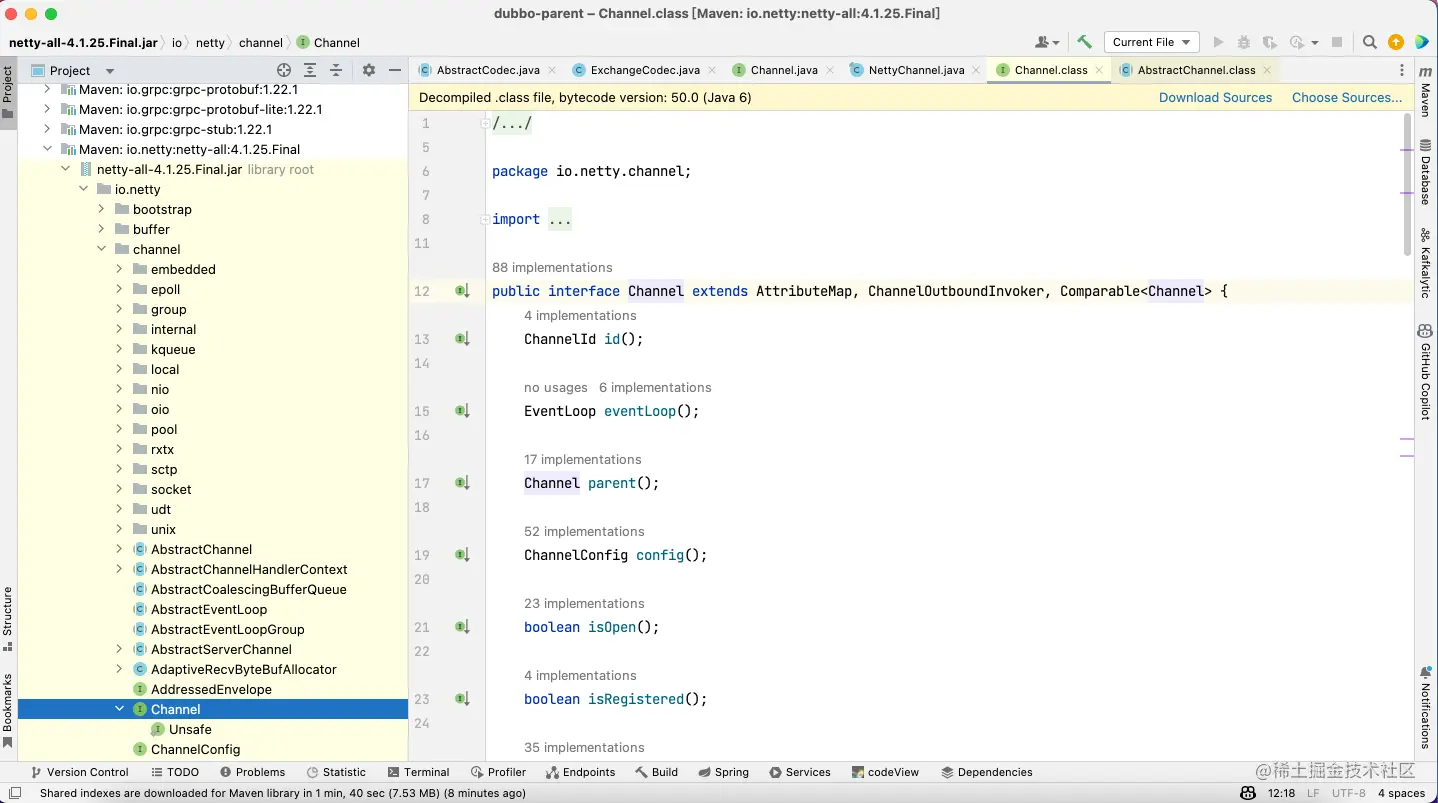Hide the Project panel with minus icon
1438x803 pixels.
(x=395, y=70)
